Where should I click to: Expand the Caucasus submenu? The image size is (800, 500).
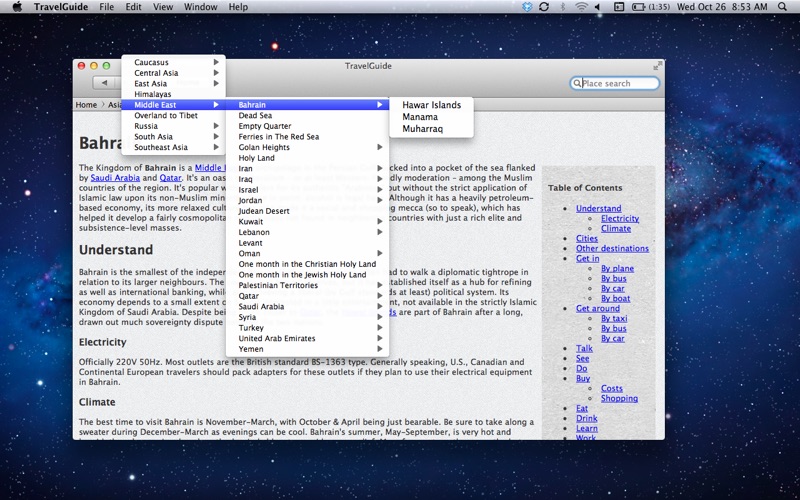pyautogui.click(x=173, y=62)
